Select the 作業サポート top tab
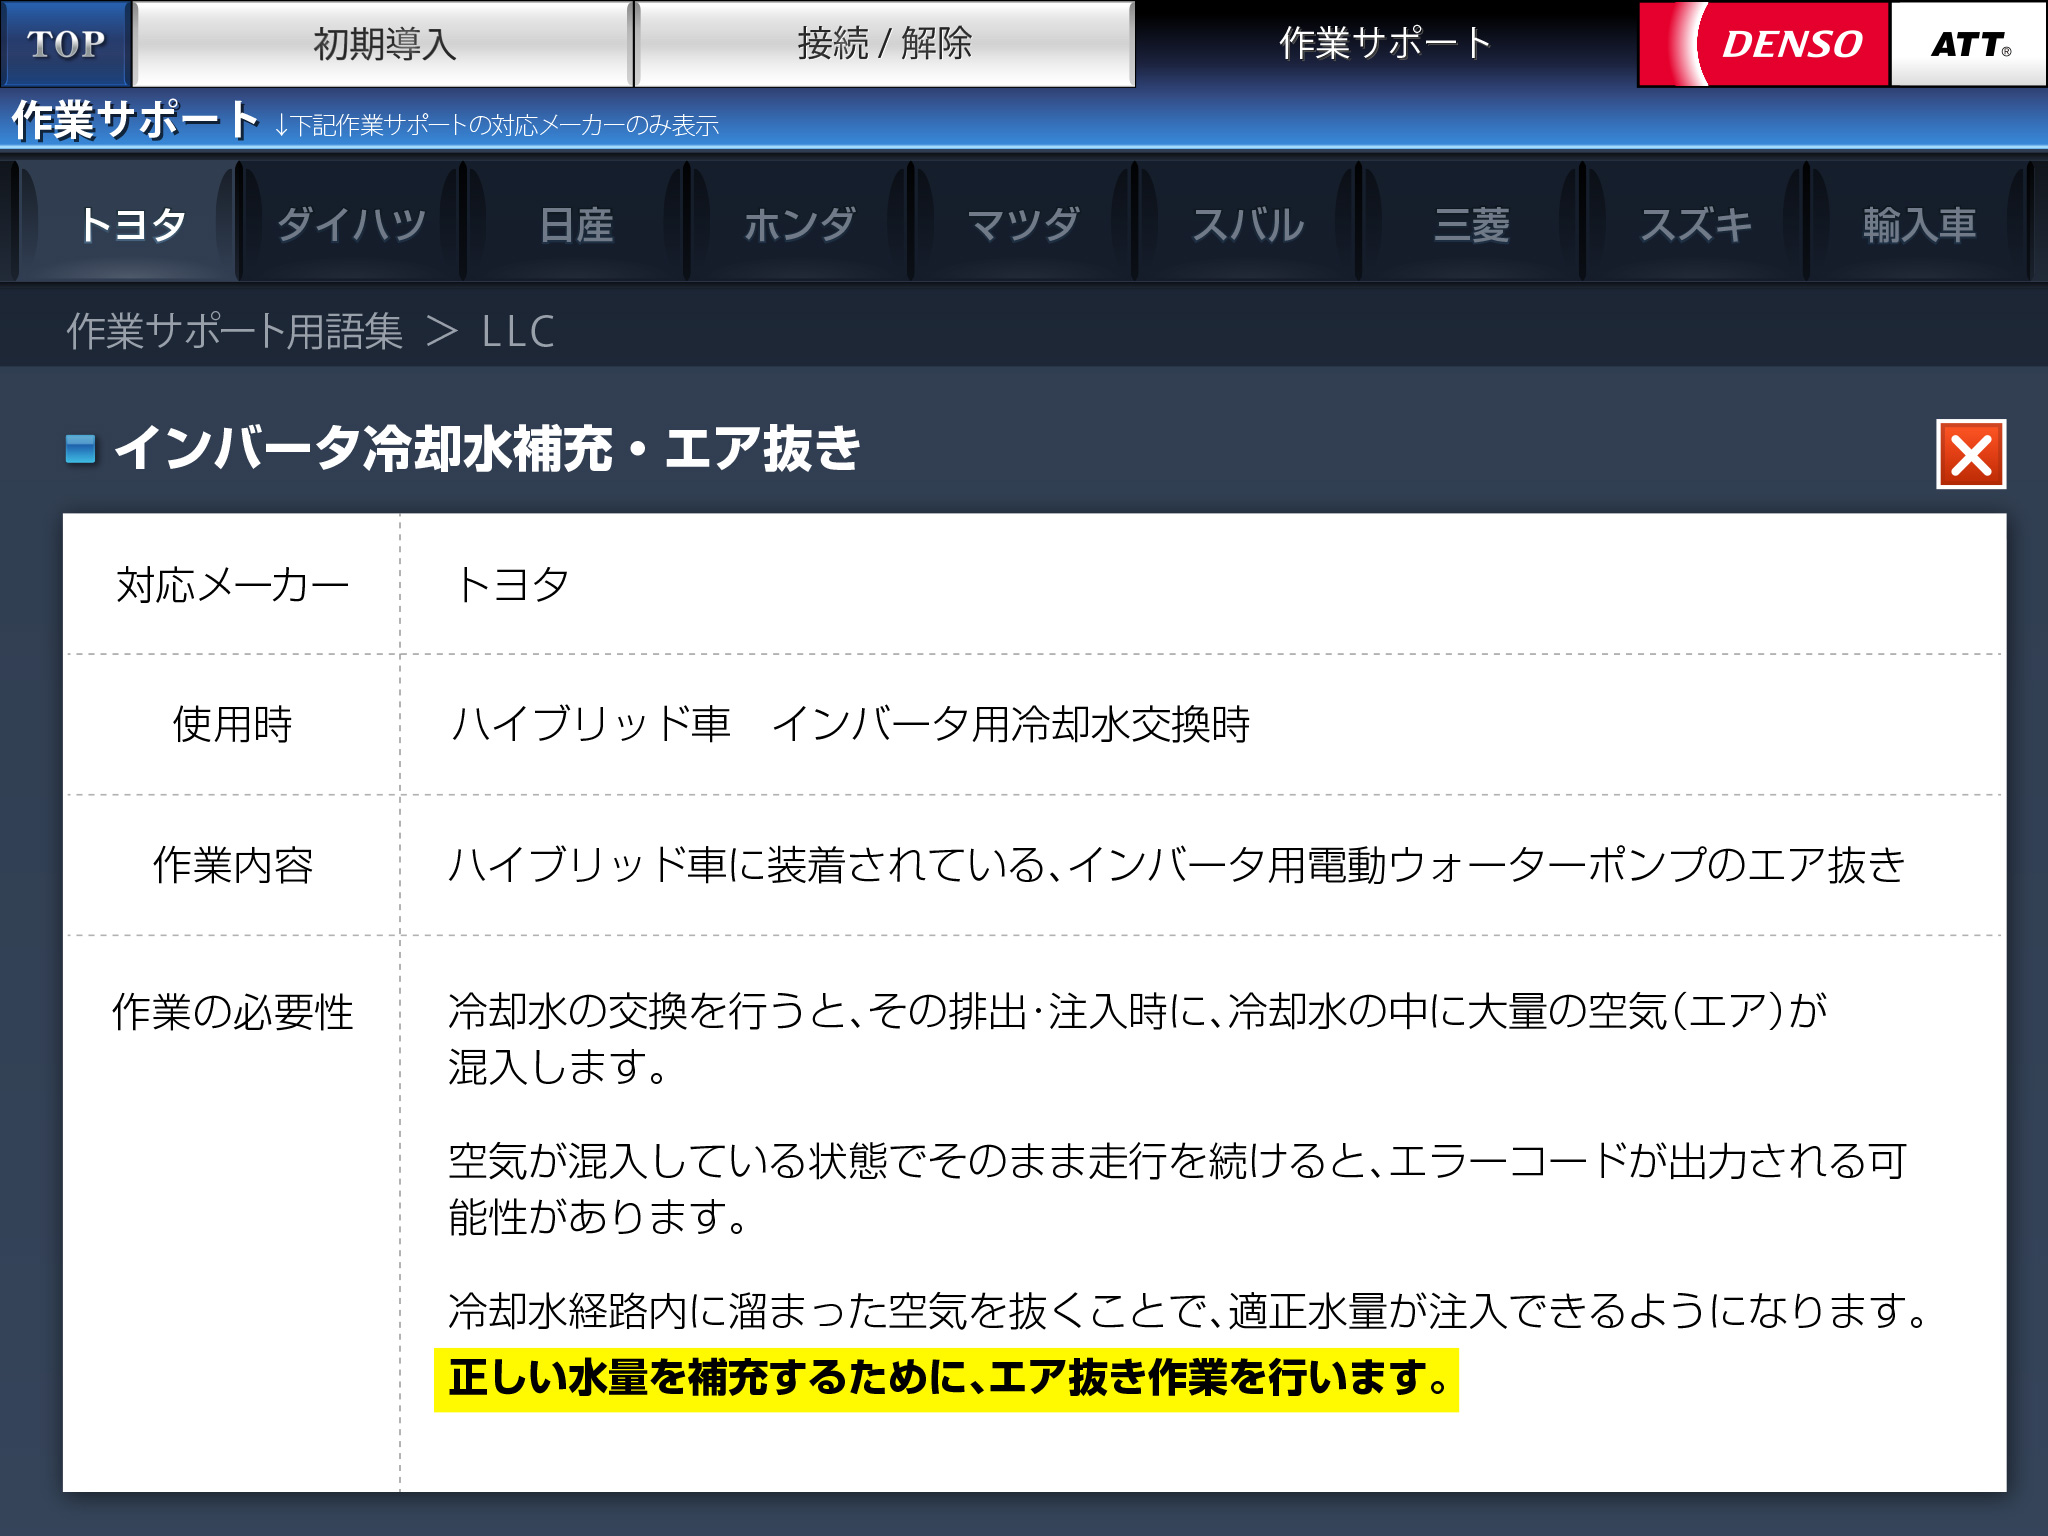2048x1536 pixels. click(x=1385, y=44)
